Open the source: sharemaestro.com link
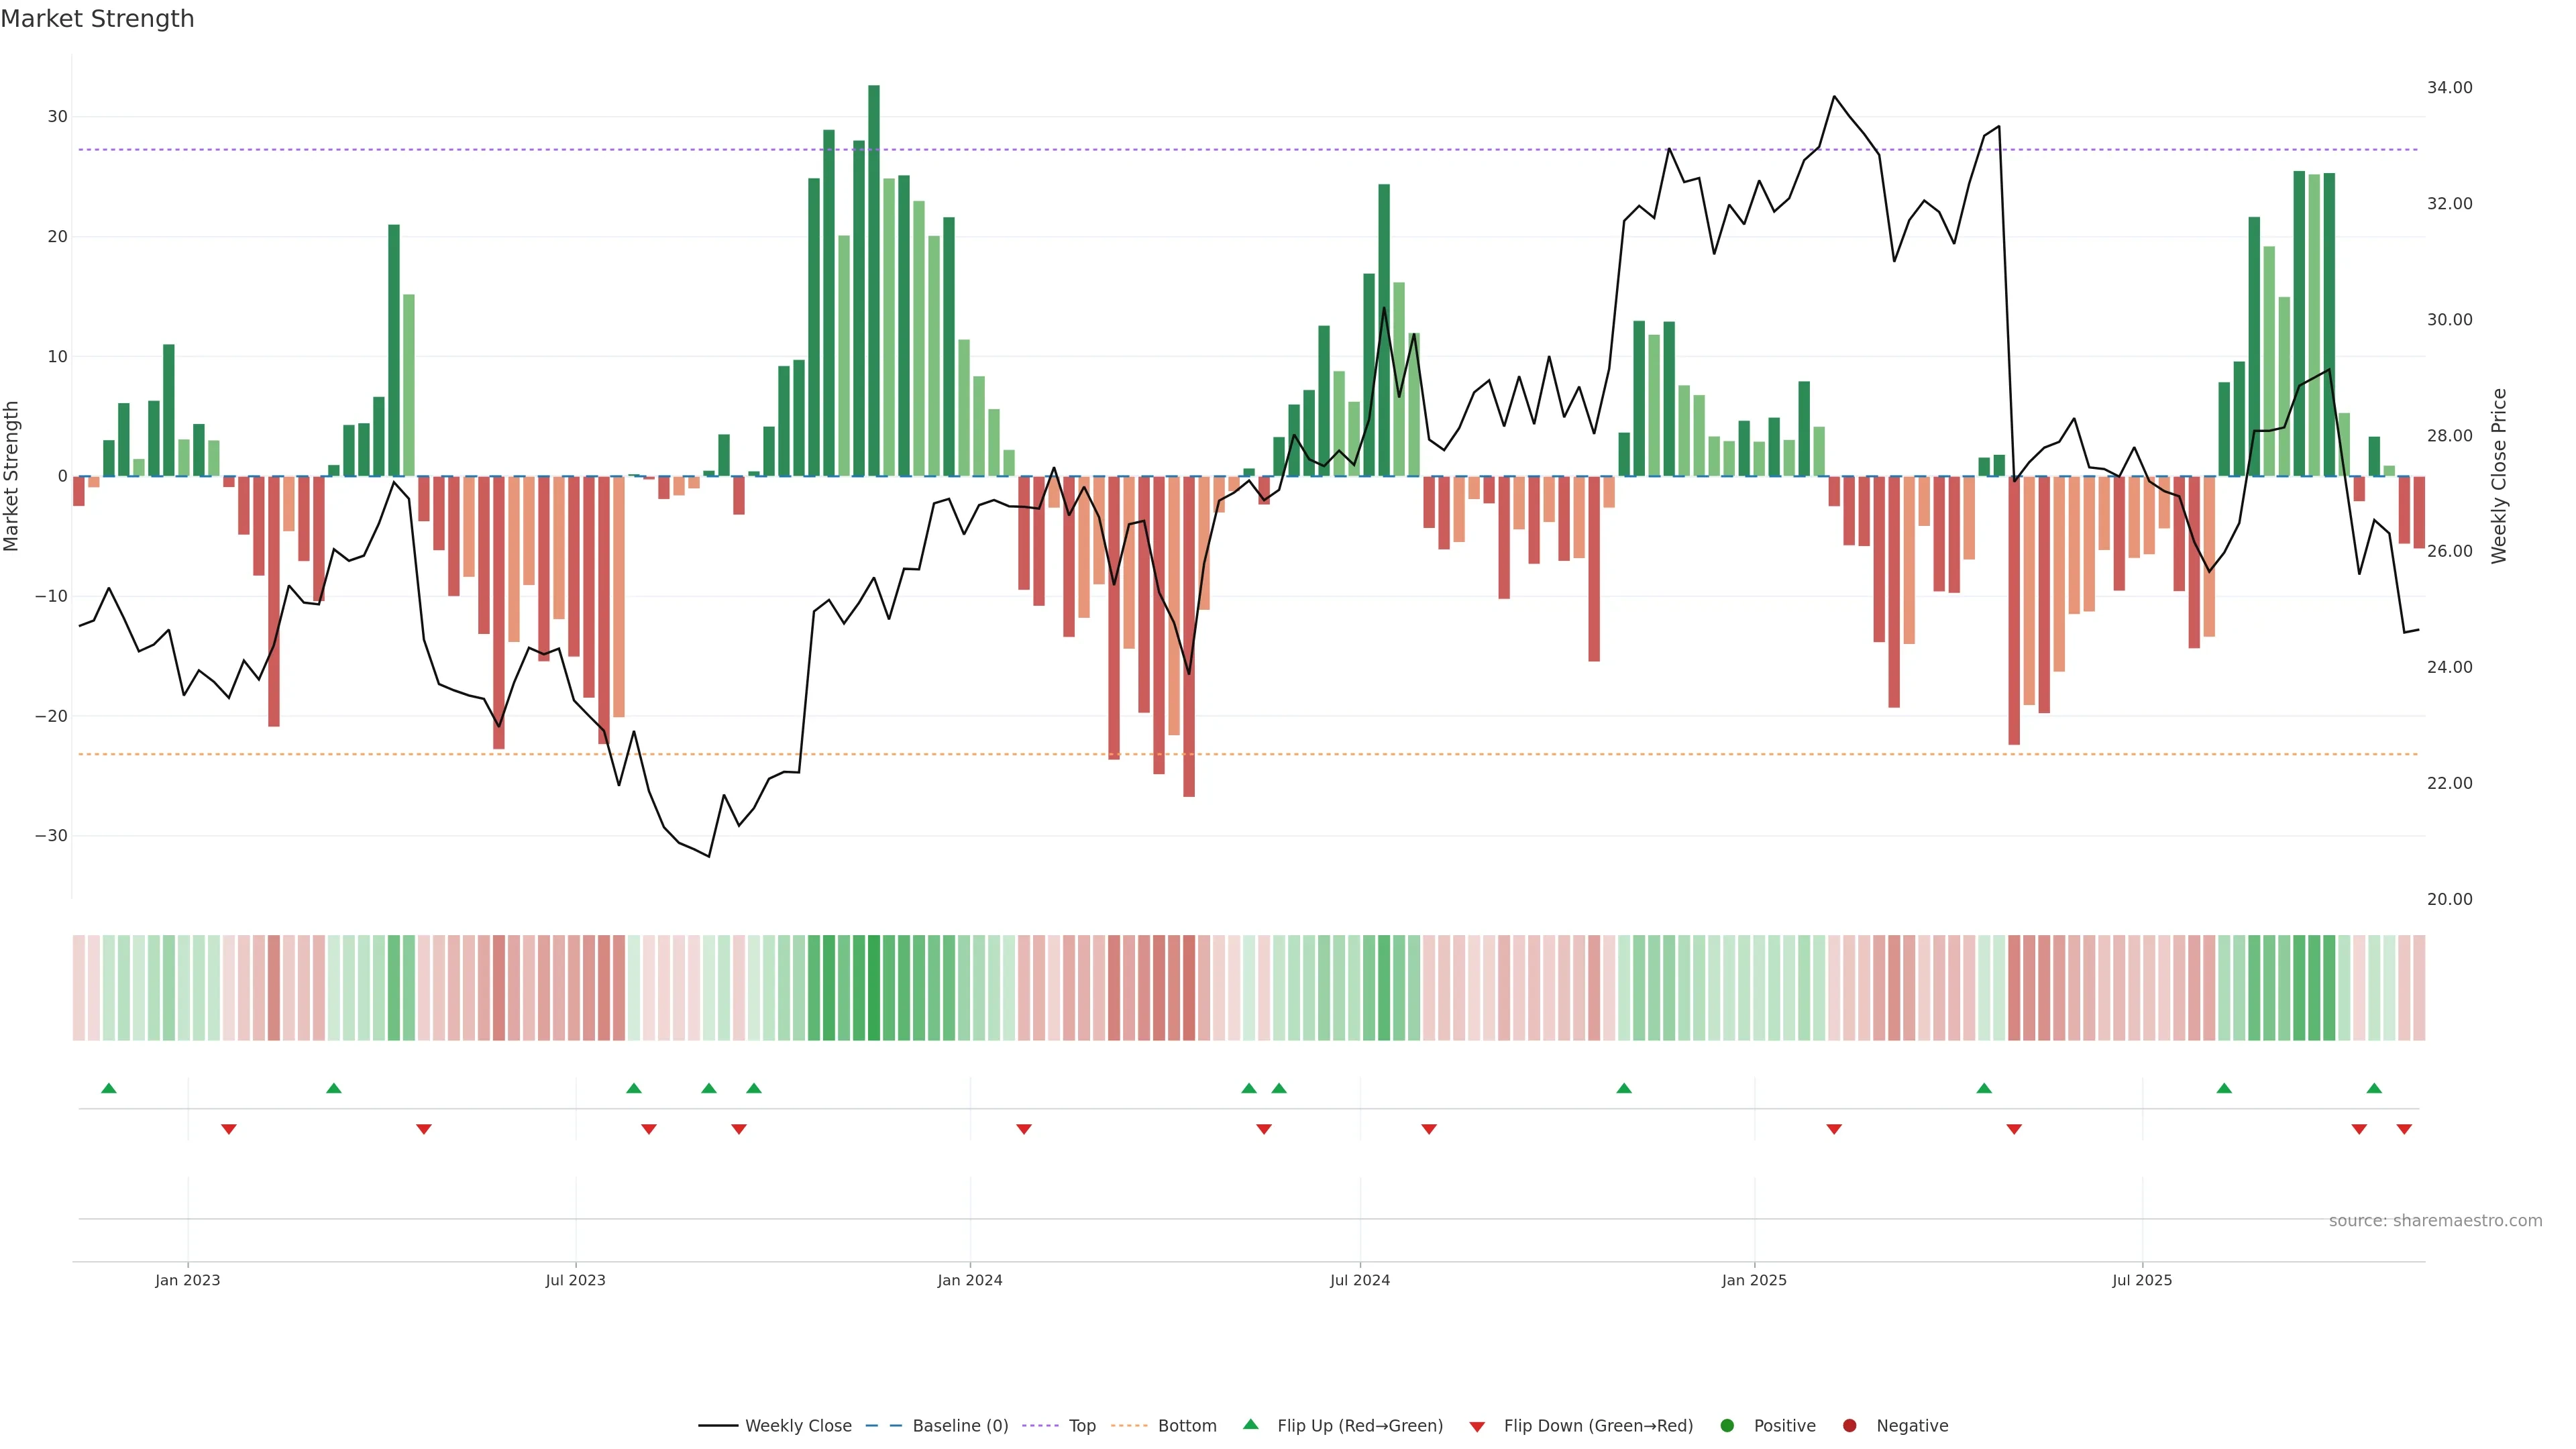This screenshot has height=1449, width=2576. tap(2435, 1221)
